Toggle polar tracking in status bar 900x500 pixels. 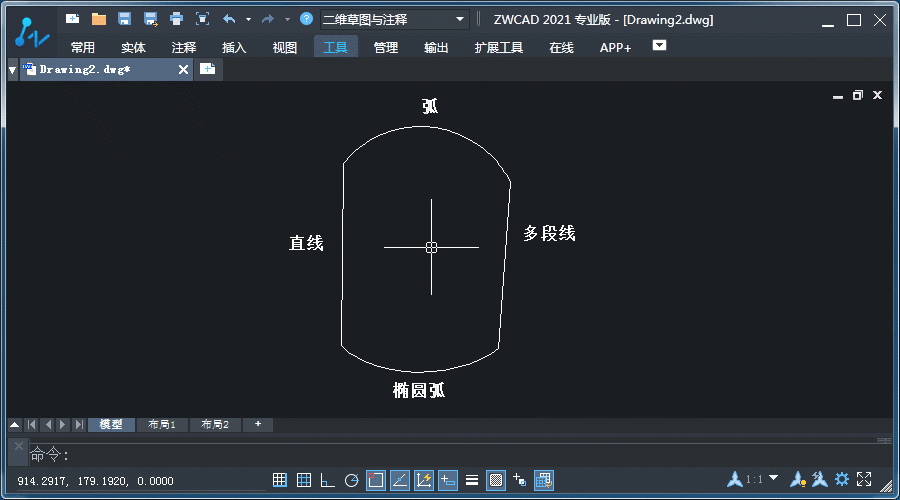coord(351,480)
